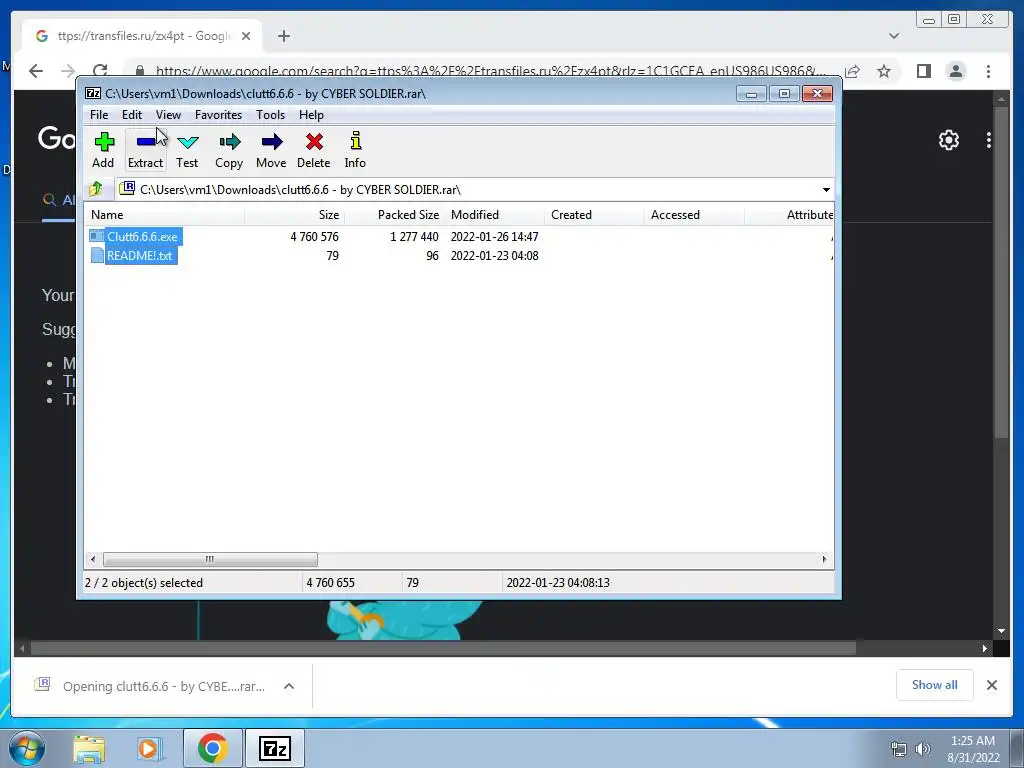Expand the archive path dropdown arrow
This screenshot has height=768, width=1024.
point(826,189)
